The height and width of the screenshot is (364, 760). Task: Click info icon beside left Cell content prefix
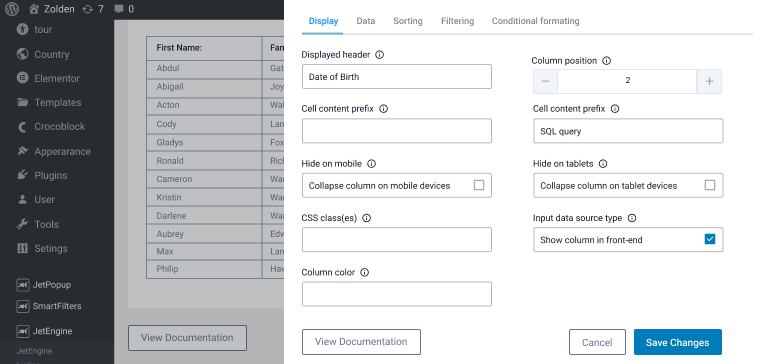(x=383, y=109)
